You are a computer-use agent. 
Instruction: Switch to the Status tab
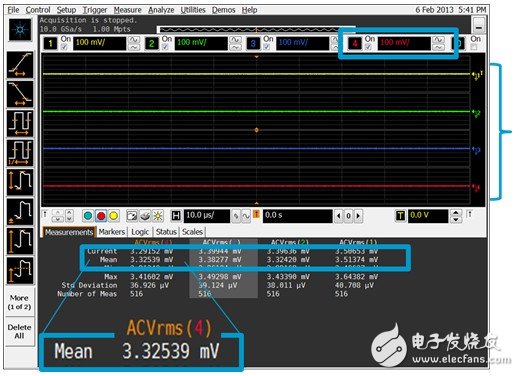166,232
